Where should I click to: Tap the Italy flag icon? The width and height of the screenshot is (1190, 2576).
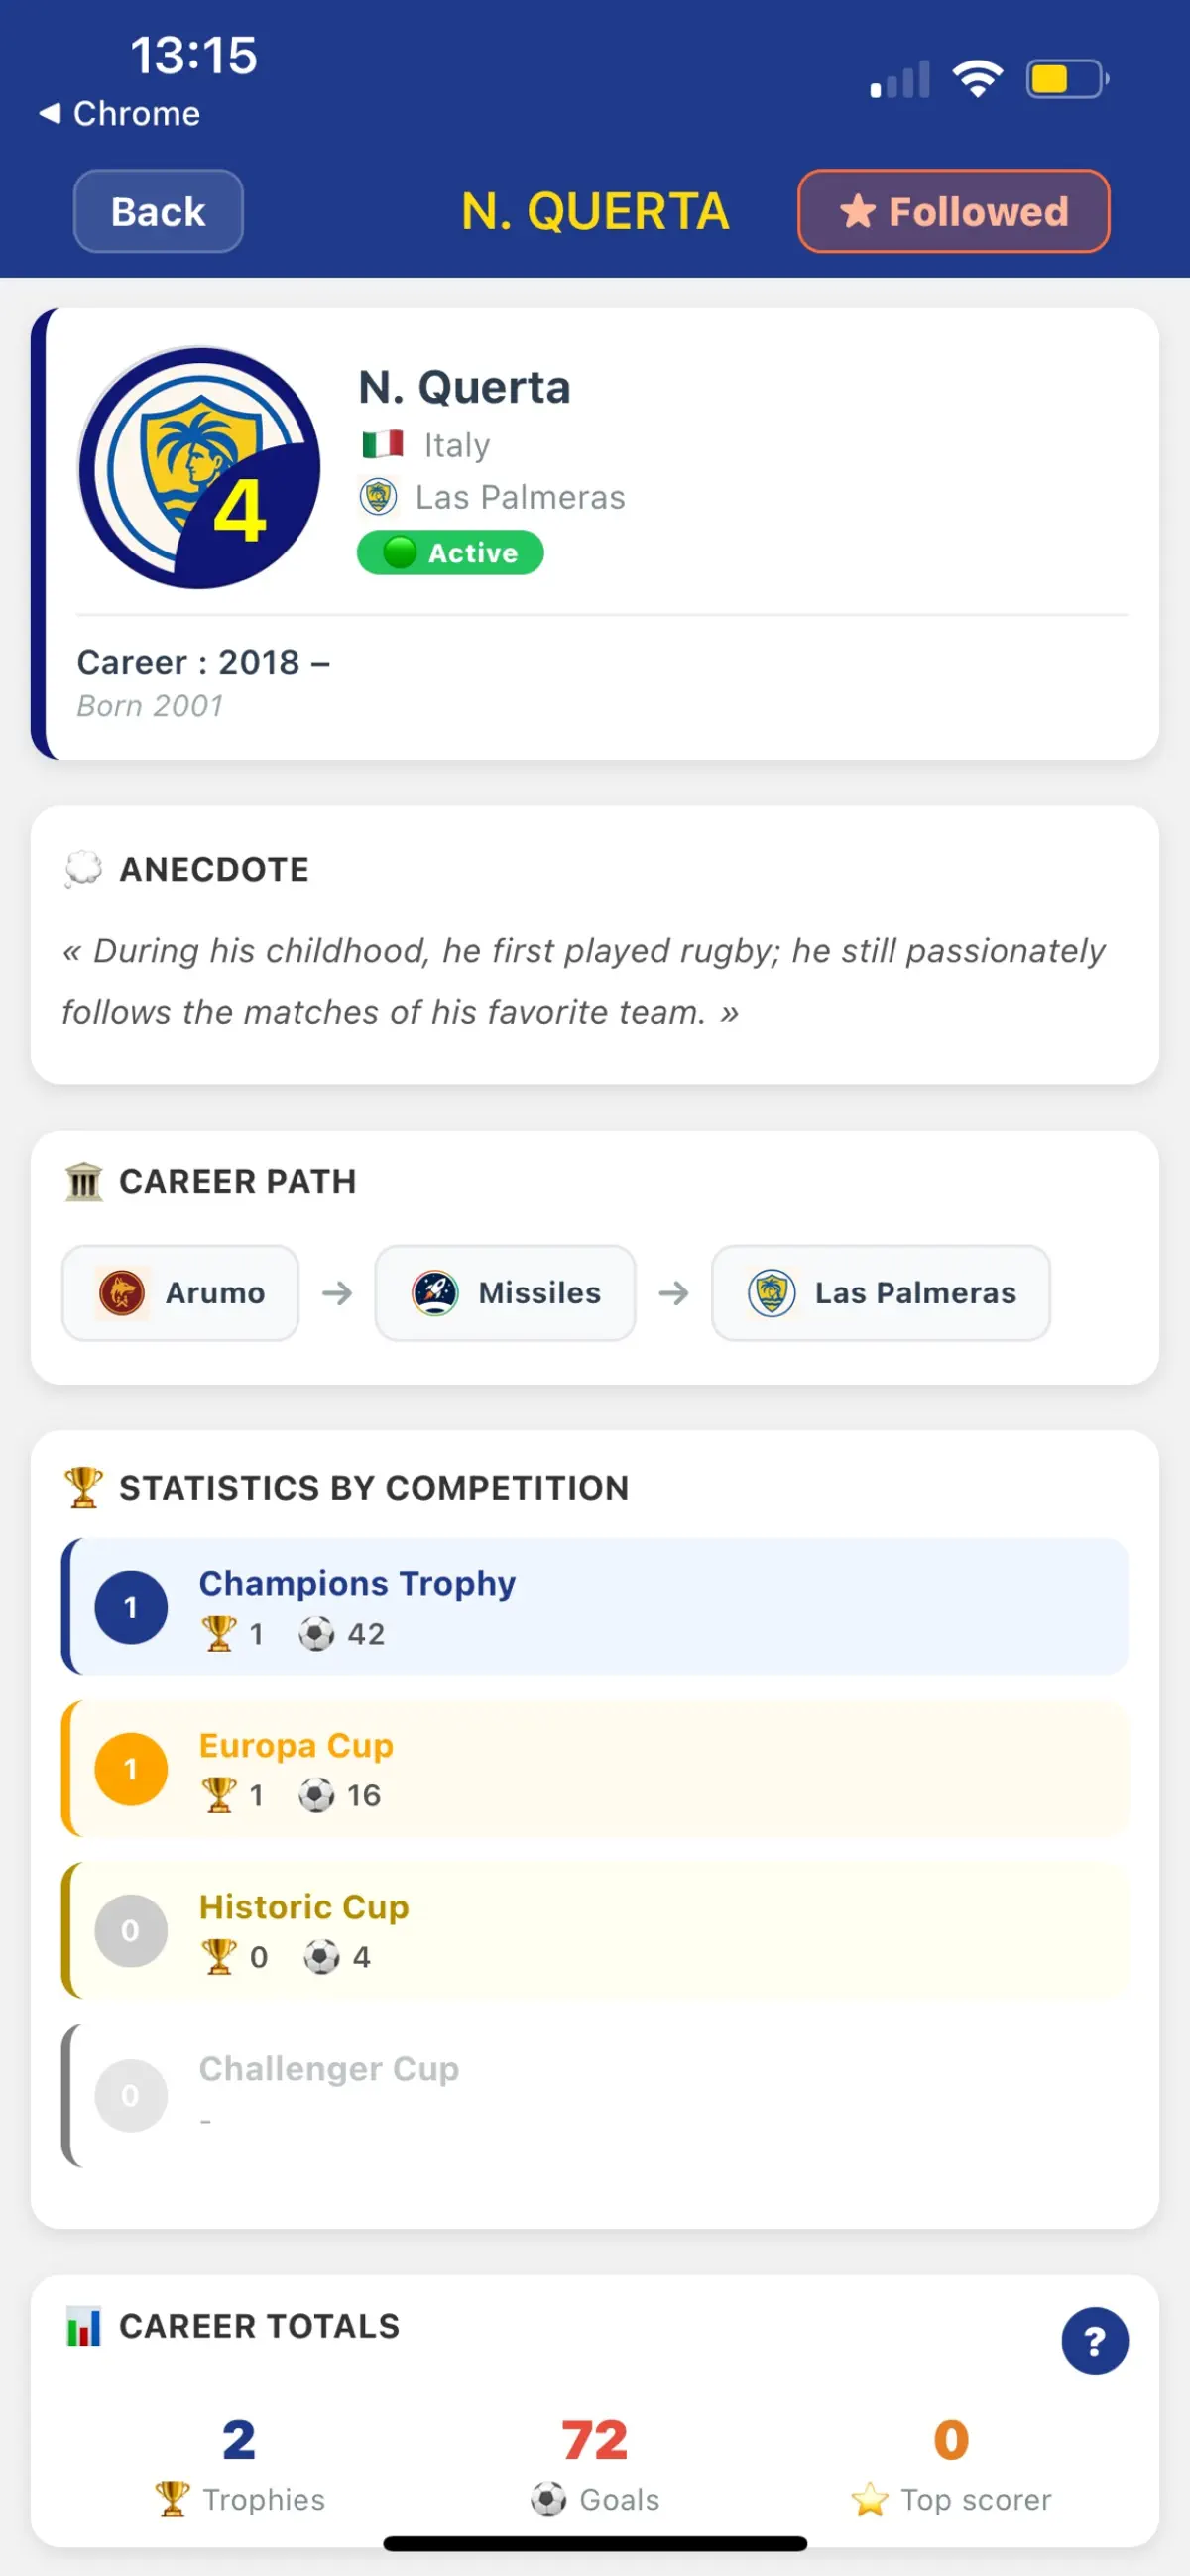[x=382, y=443]
